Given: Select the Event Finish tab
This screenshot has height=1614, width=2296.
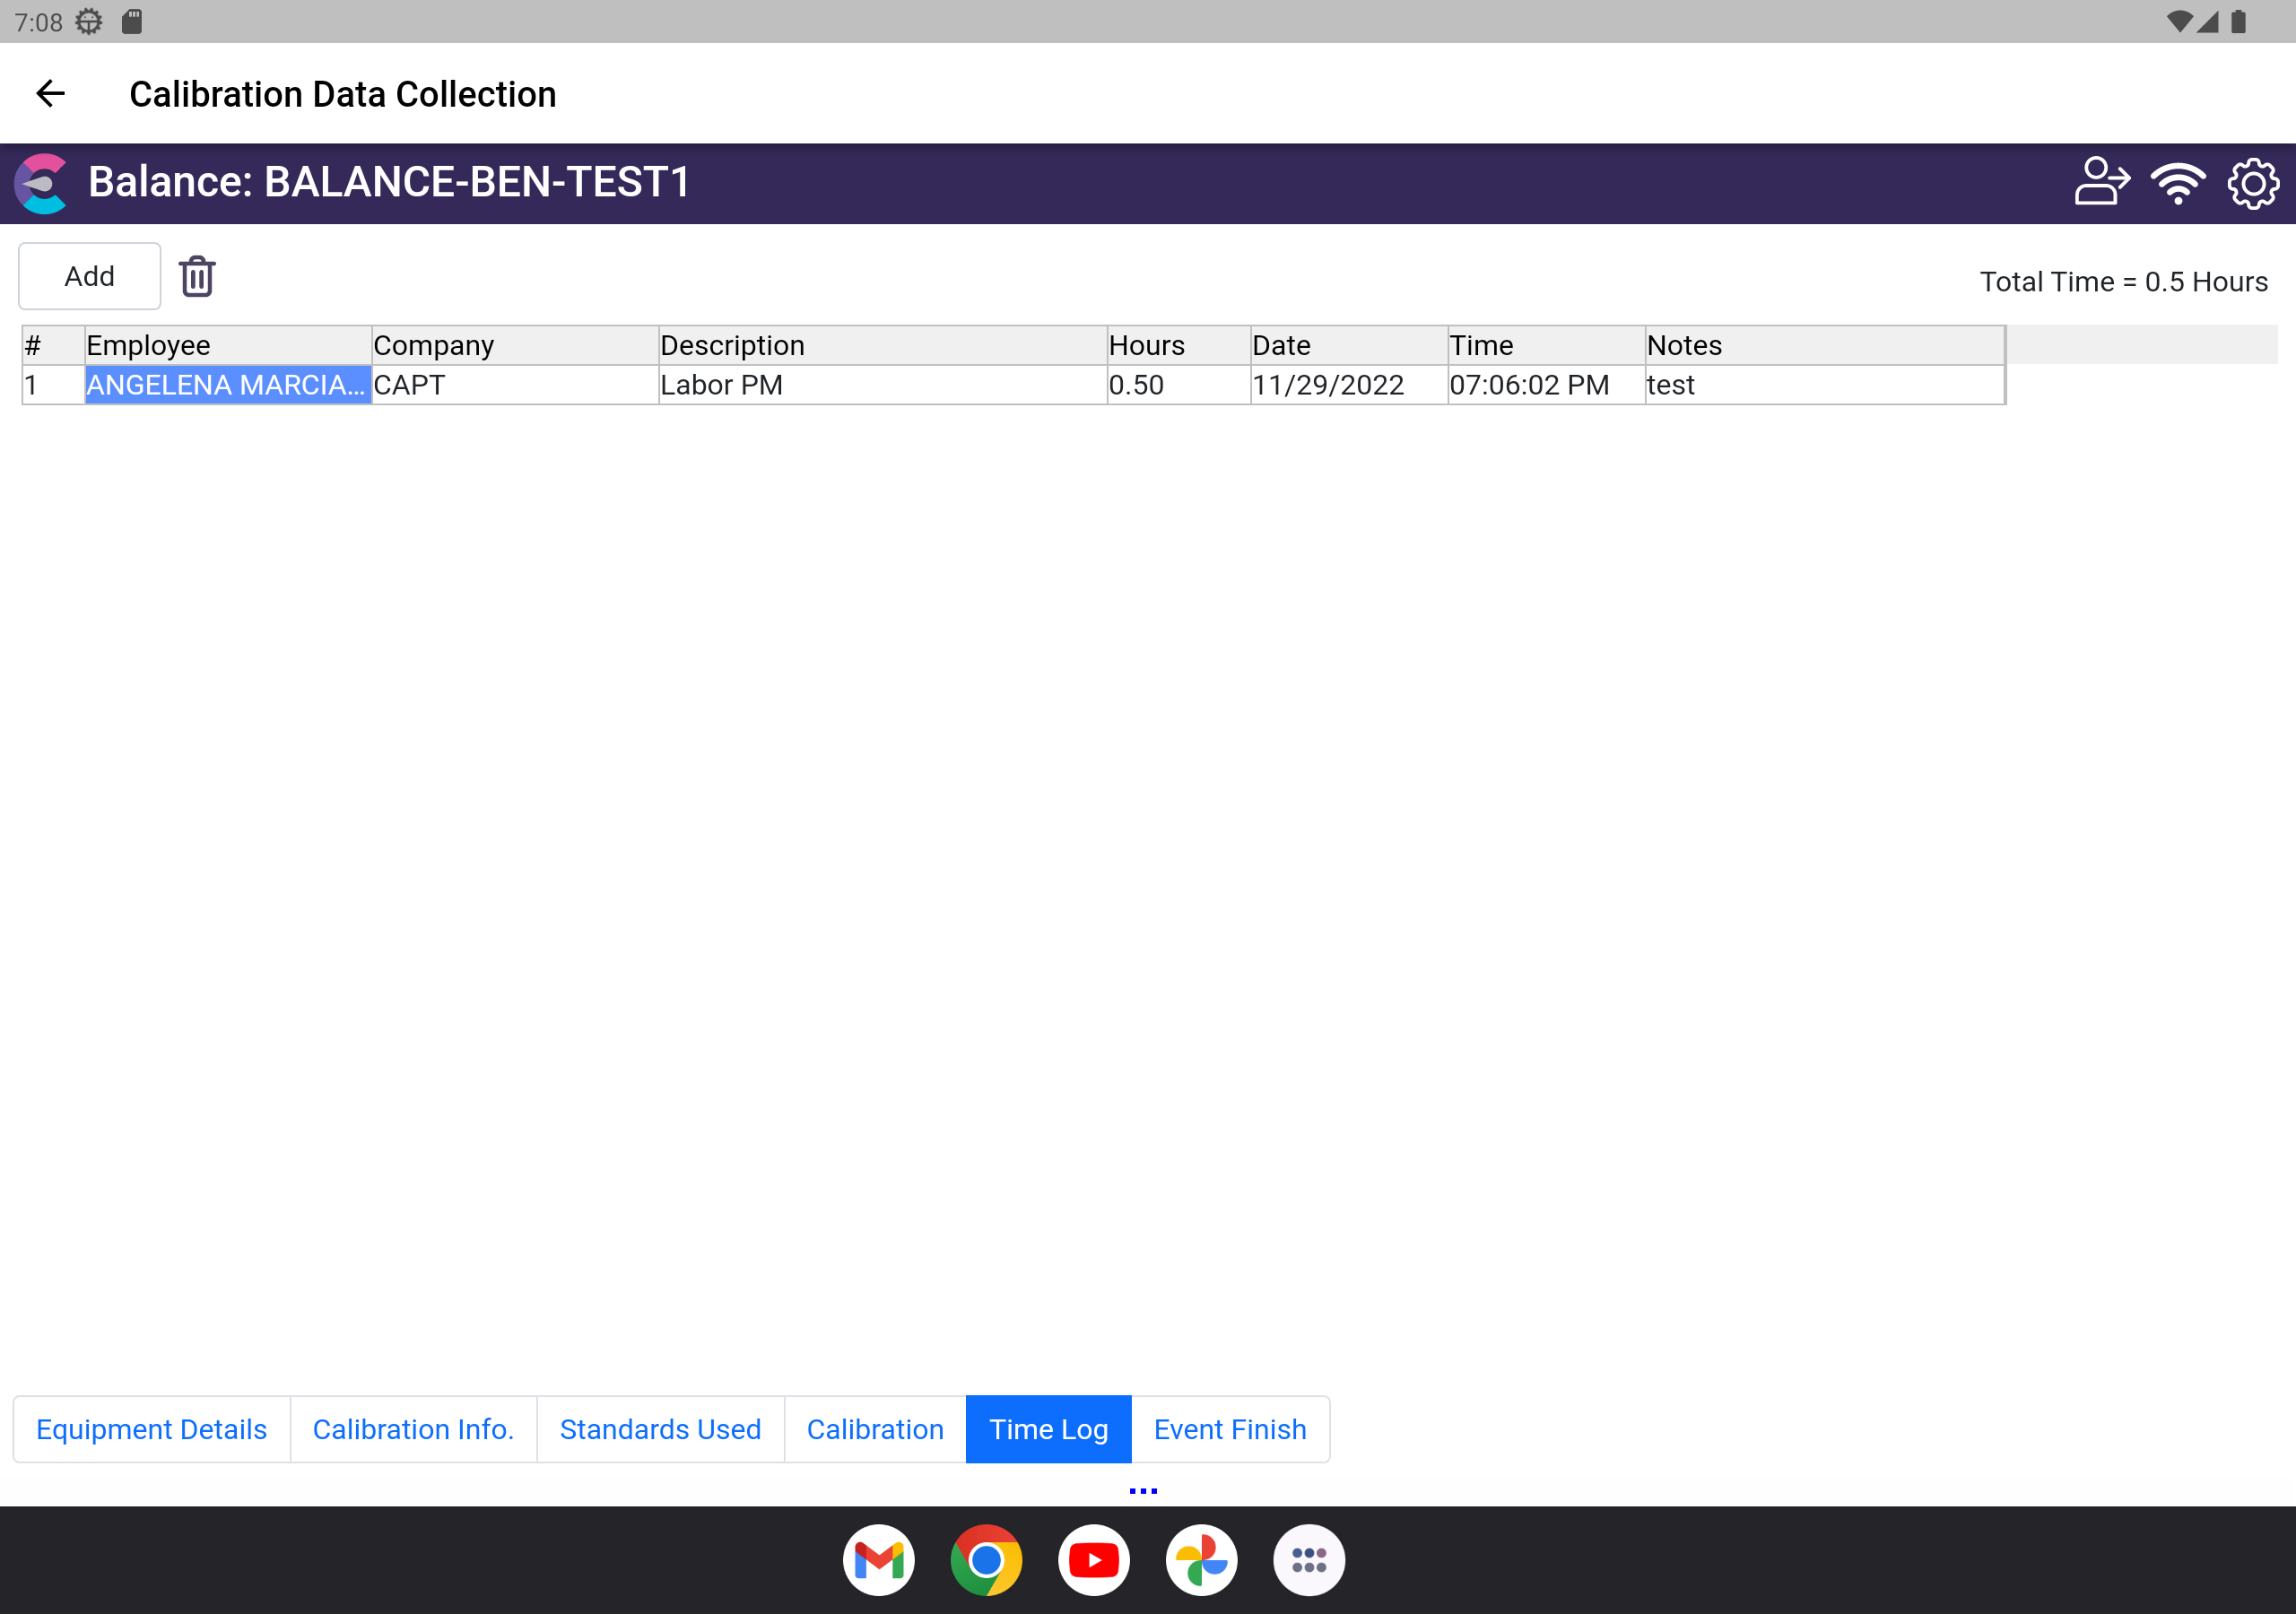Looking at the screenshot, I should pos(1229,1429).
